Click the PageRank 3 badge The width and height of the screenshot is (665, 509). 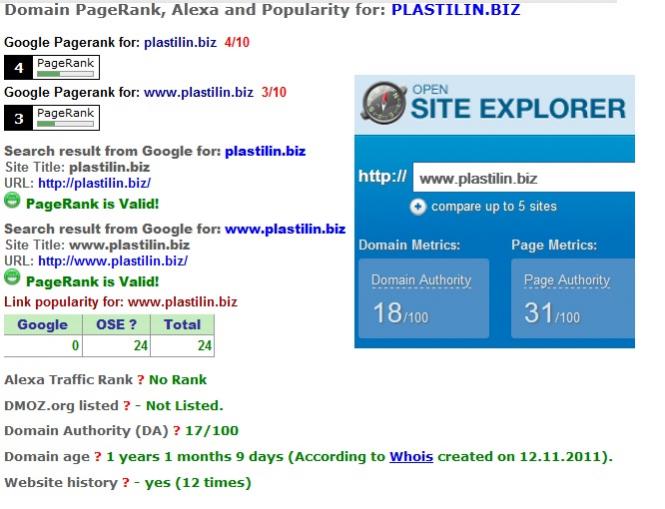click(x=52, y=117)
